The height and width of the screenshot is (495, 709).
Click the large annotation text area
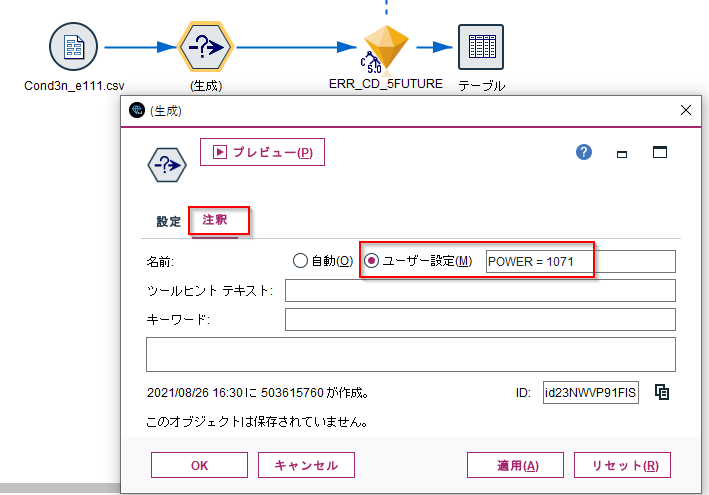411,354
